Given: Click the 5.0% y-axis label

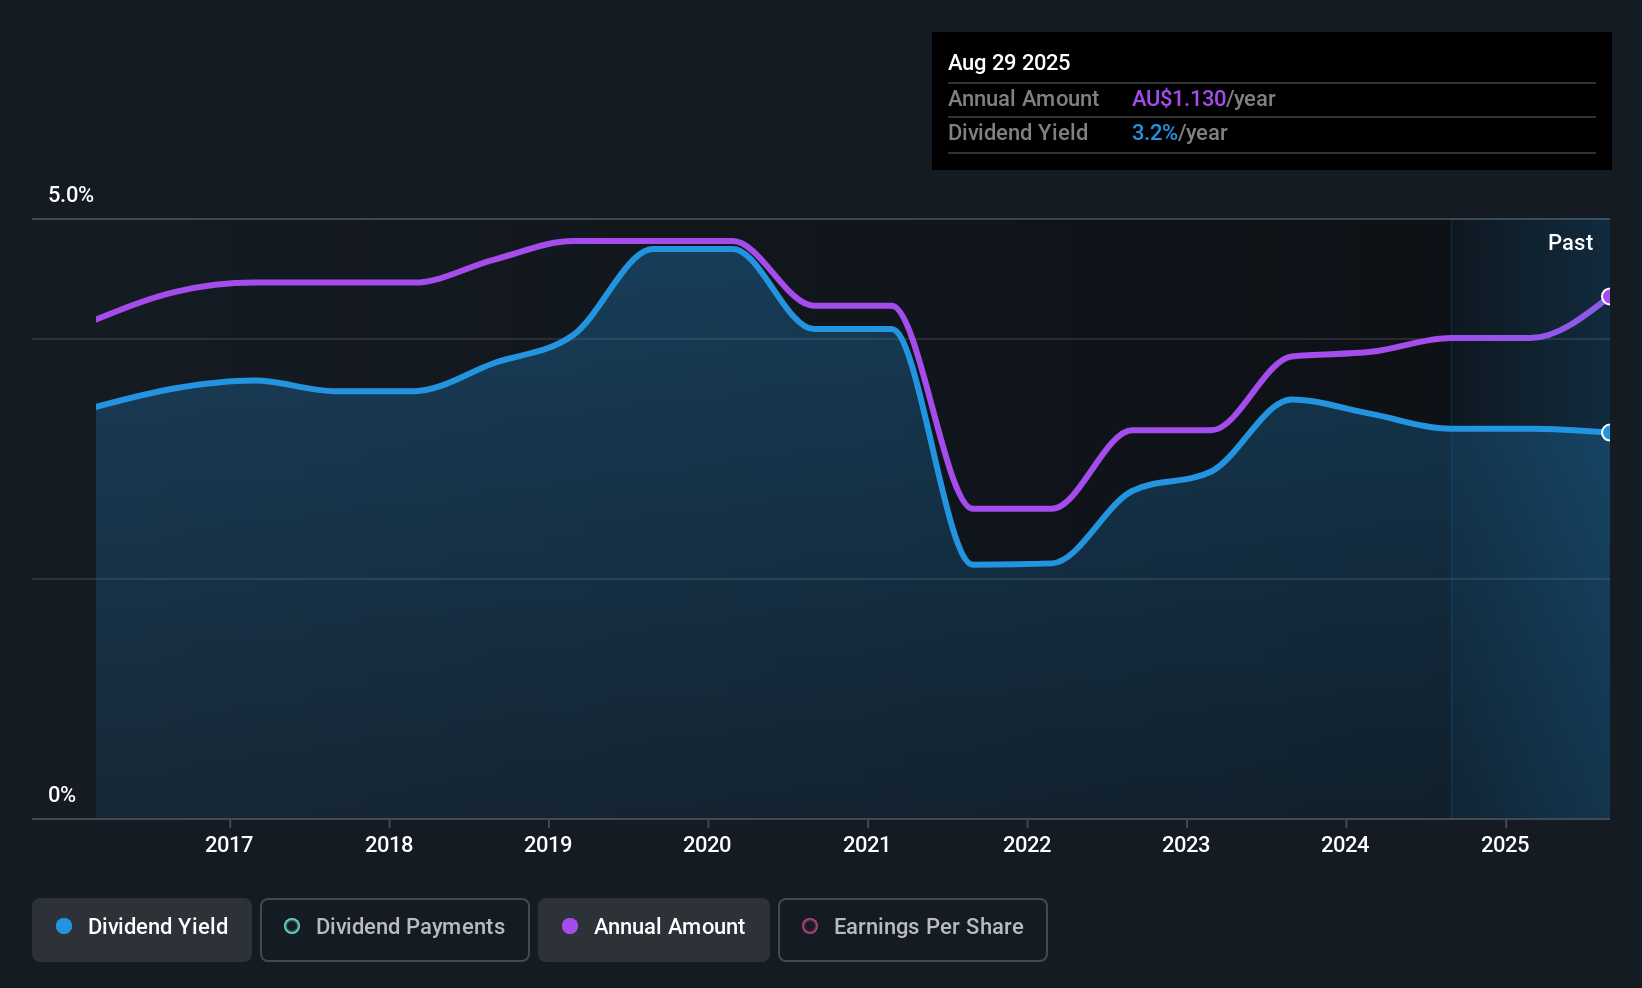Looking at the screenshot, I should coord(71,195).
